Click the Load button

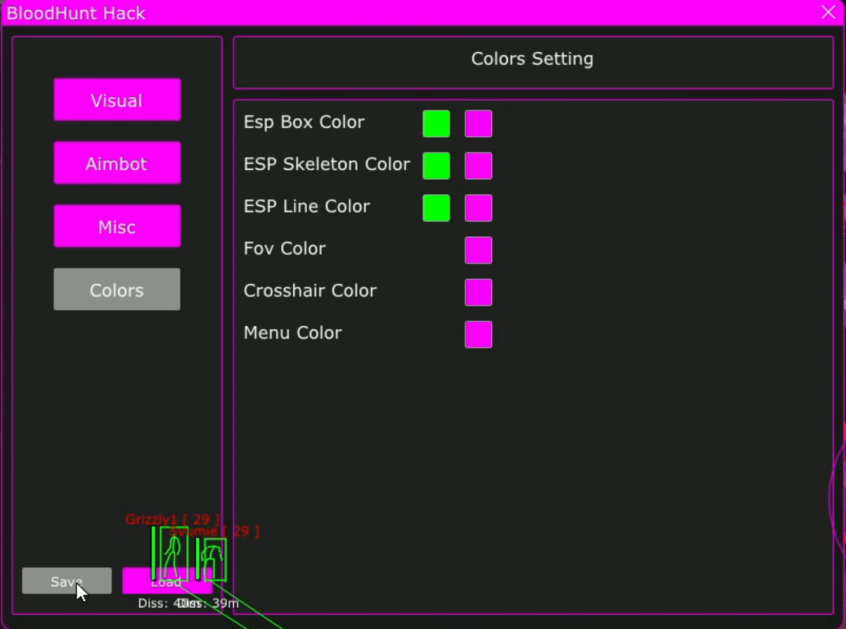pos(167,581)
